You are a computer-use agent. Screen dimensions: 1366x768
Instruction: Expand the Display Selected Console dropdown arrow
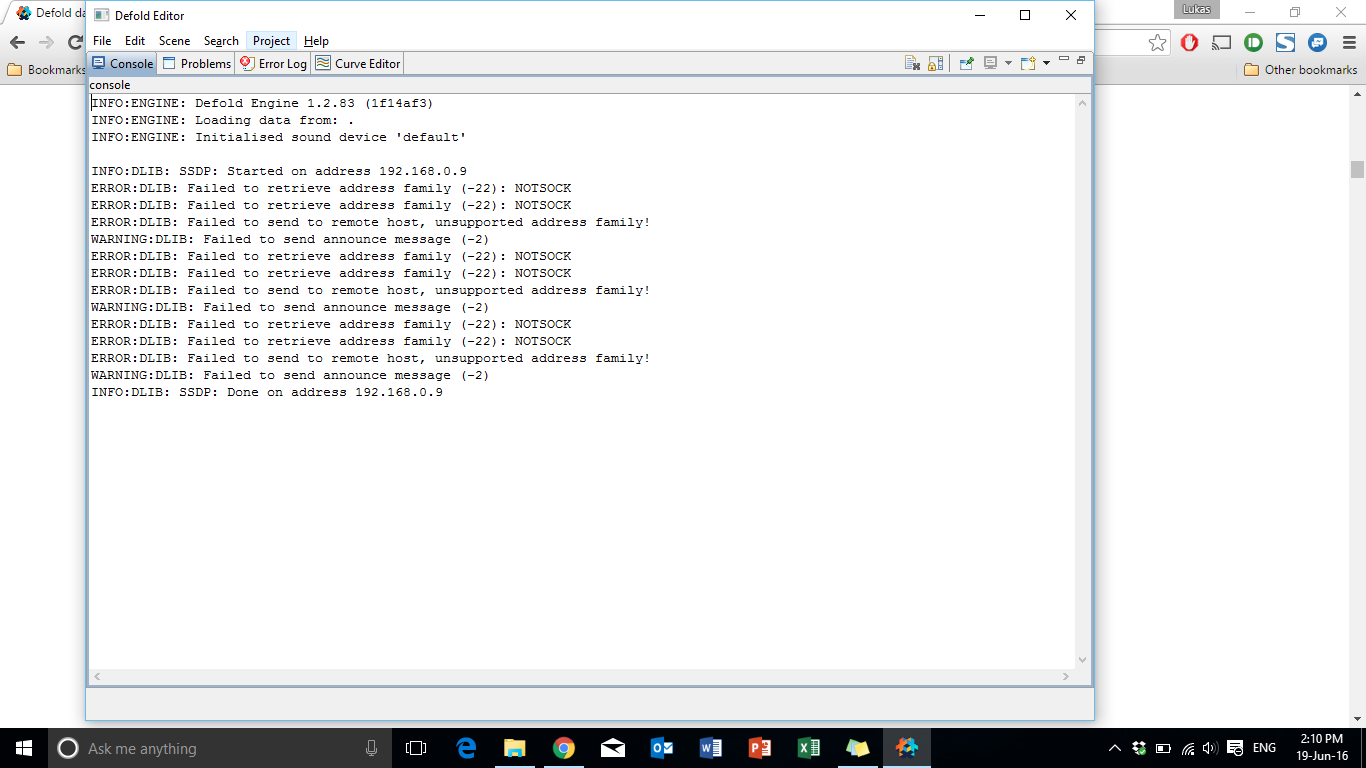tap(1008, 63)
